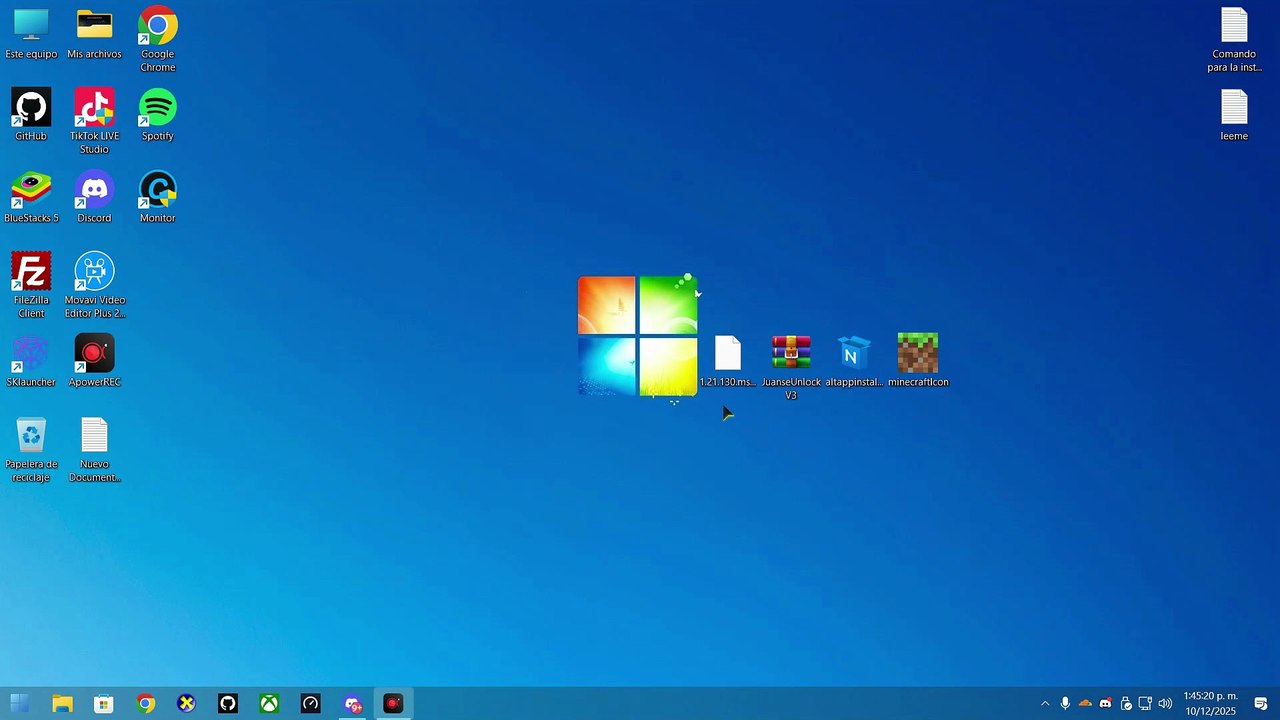Click the Discord system tray icon

point(1105,704)
